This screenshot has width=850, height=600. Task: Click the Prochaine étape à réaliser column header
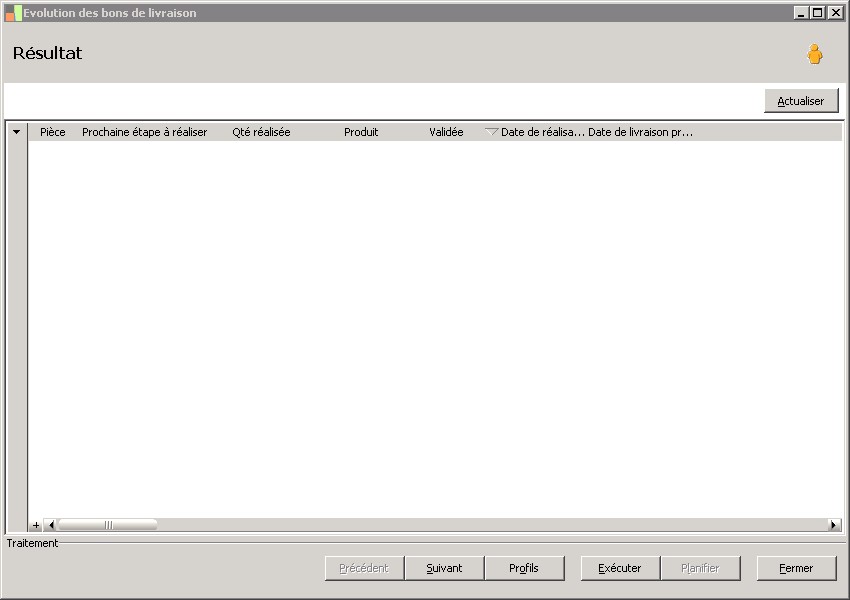coord(144,132)
